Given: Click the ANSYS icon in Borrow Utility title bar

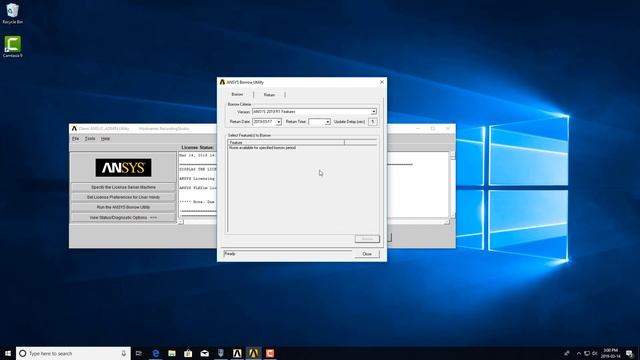Looking at the screenshot, I should pos(222,82).
